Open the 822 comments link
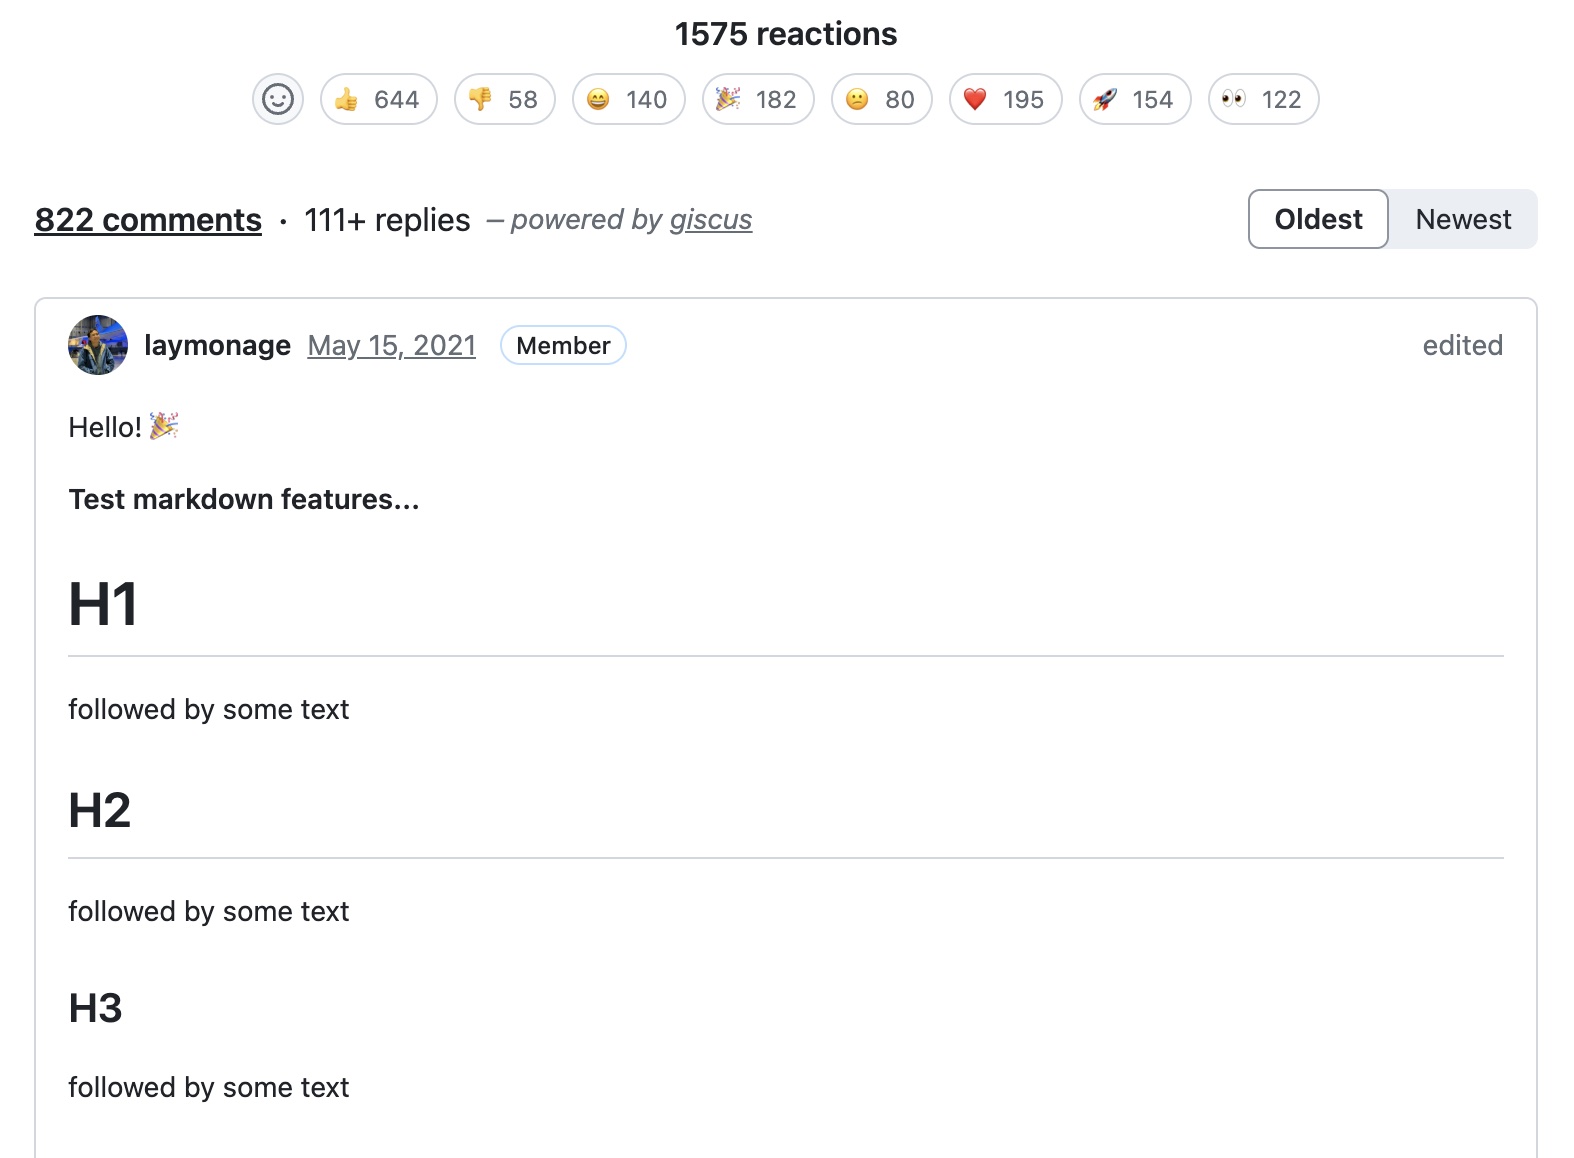 click(x=148, y=220)
